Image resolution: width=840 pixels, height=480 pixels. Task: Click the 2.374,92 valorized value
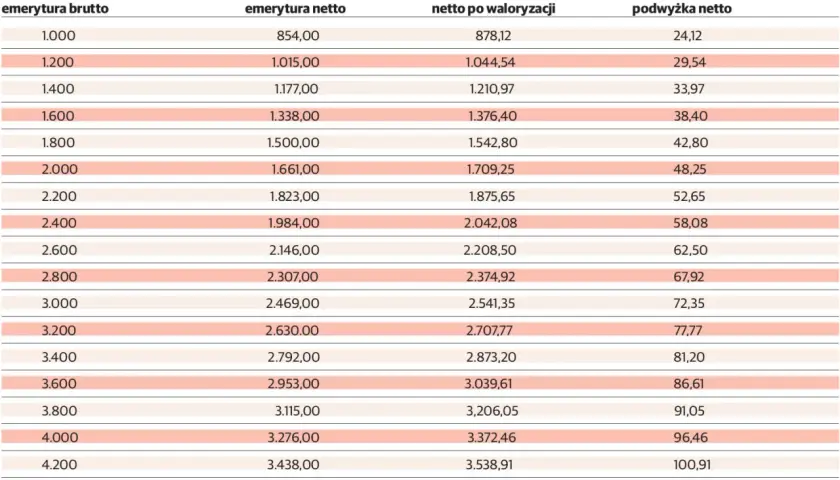[x=491, y=276]
